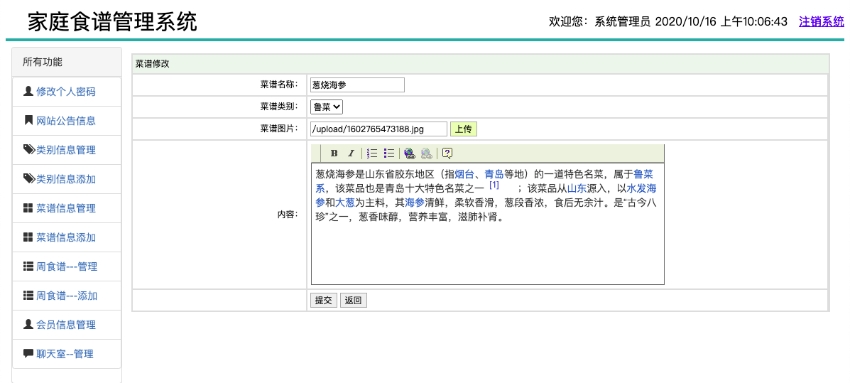The image size is (850, 383).
Task: Click the list icon beside 周食谱---管理
Action: [x=28, y=267]
